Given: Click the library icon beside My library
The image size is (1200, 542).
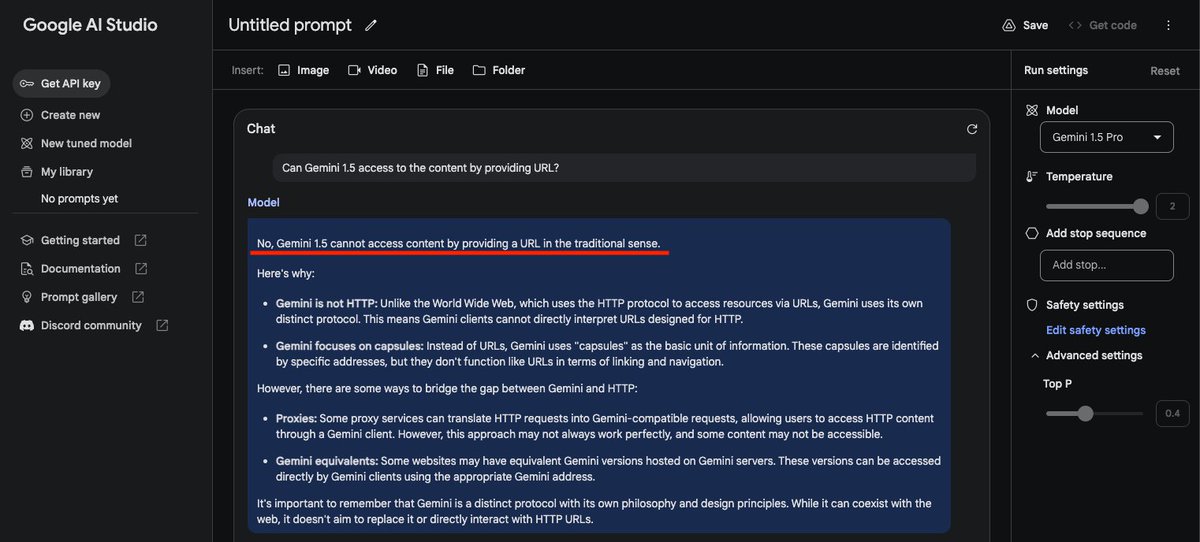Looking at the screenshot, I should coord(27,171).
